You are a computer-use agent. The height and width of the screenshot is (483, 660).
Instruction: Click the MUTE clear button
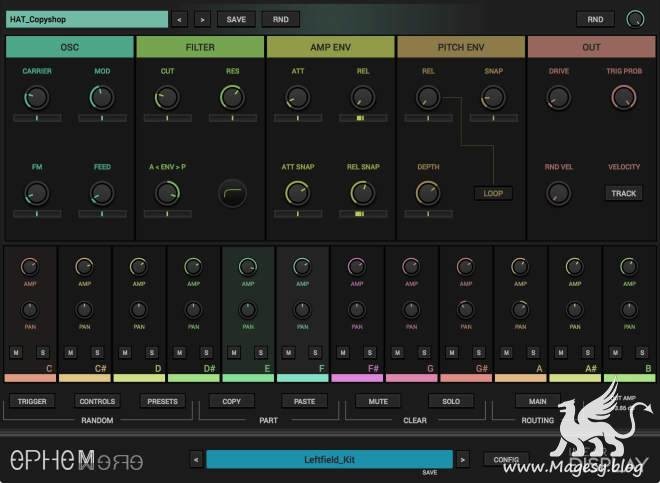378,401
